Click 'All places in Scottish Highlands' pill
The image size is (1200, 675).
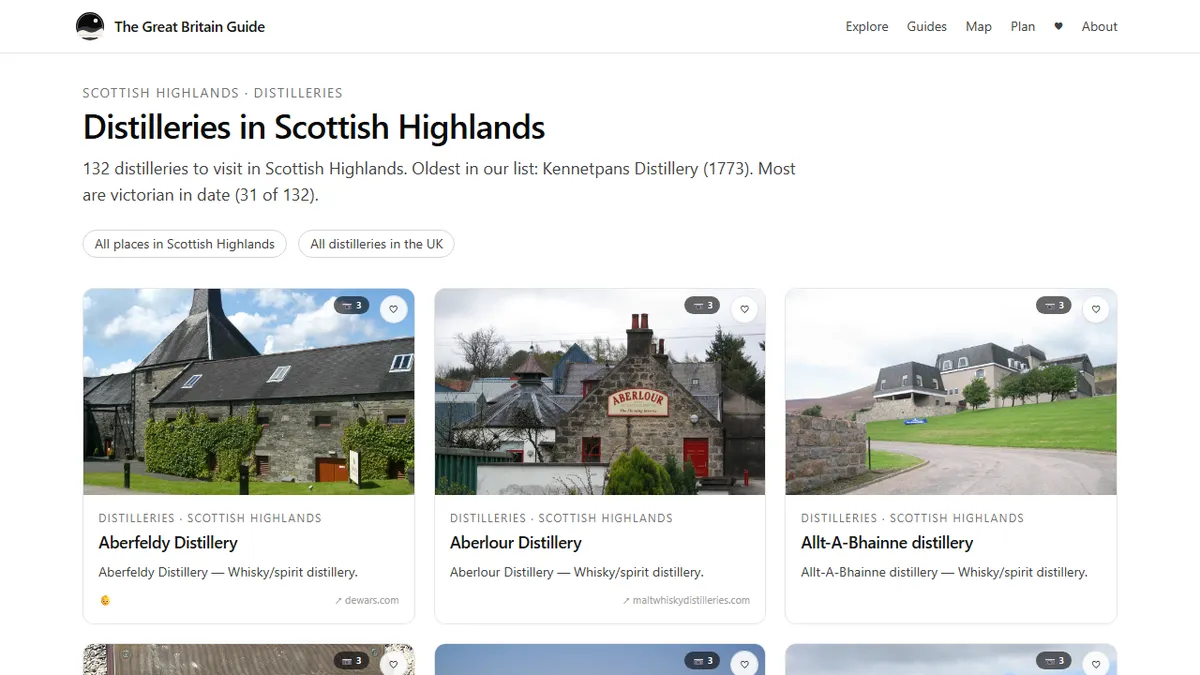[x=185, y=244]
